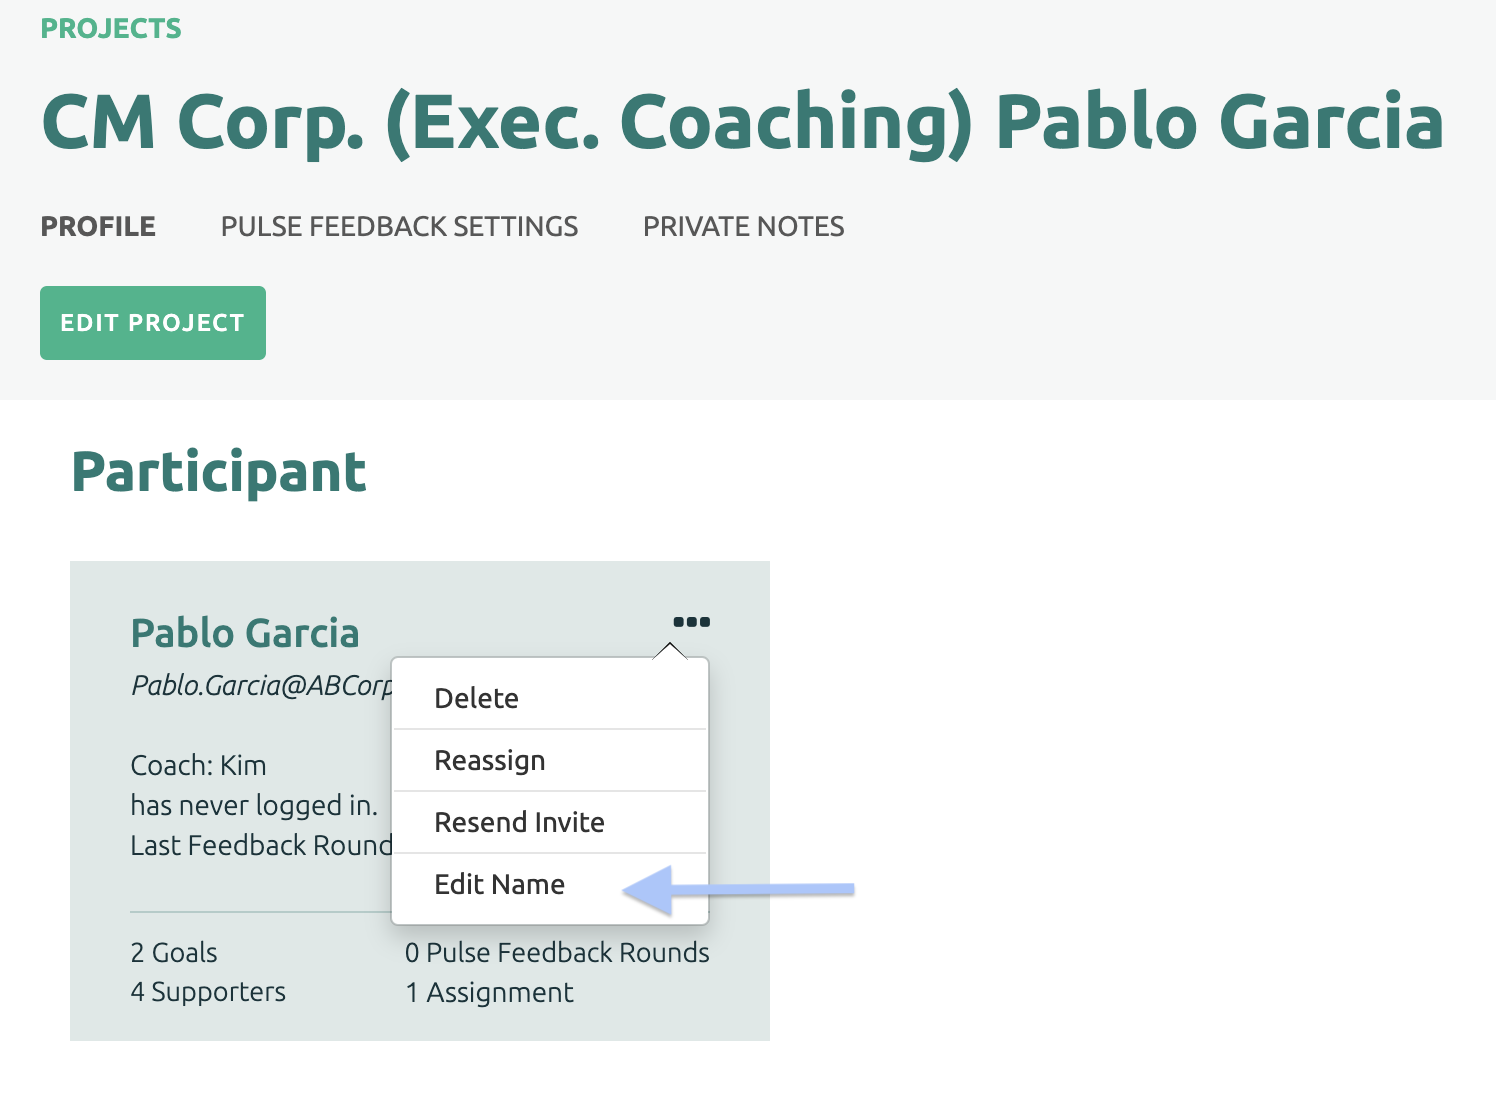This screenshot has width=1496, height=1098.
Task: Open the 4 Supporters list
Action: [208, 992]
